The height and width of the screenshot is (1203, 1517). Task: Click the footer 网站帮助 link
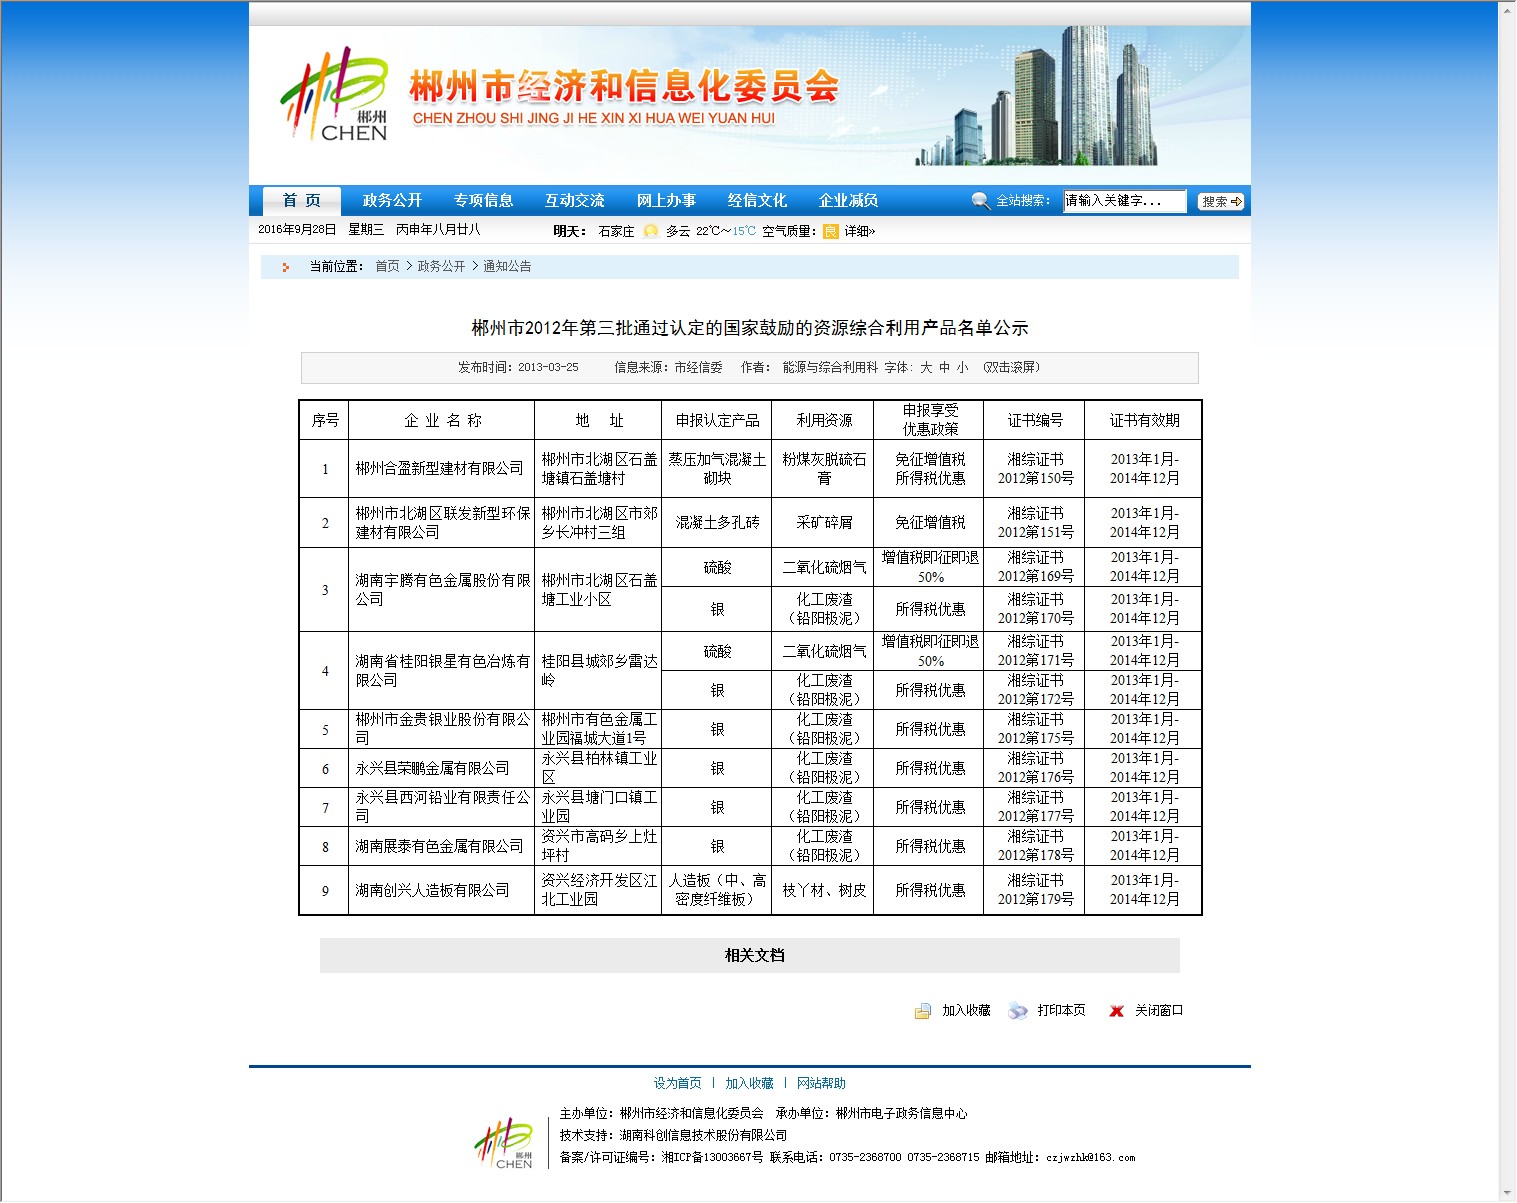point(821,1084)
